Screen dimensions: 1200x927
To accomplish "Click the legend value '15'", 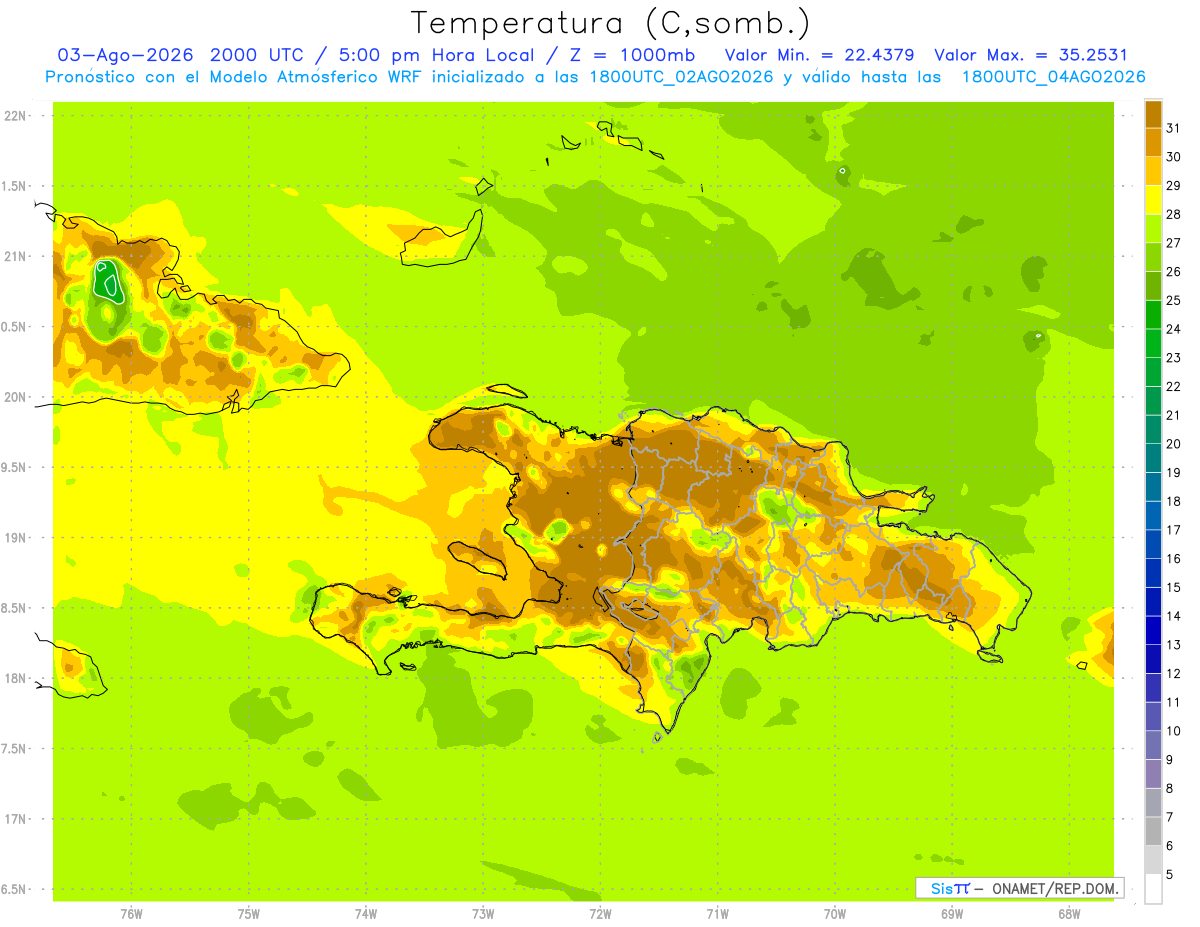I will (x=1173, y=587).
